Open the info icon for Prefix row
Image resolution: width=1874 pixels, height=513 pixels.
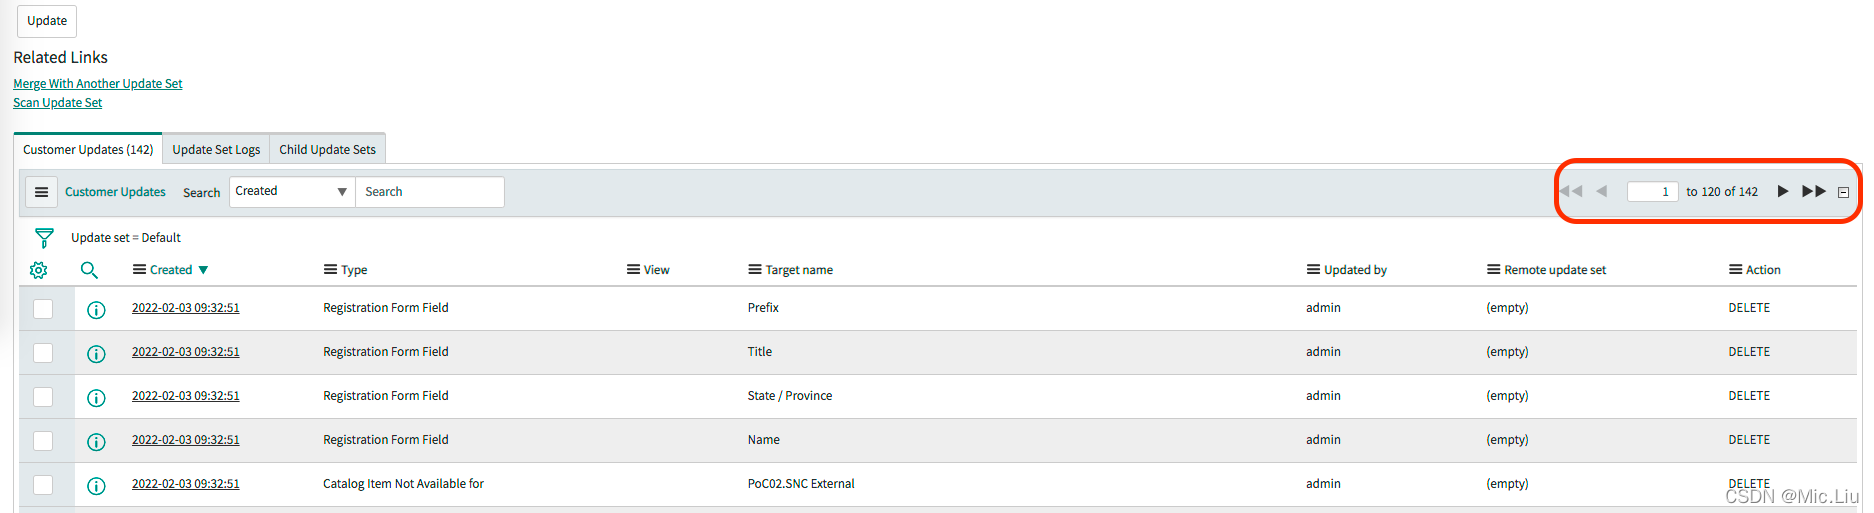96,310
